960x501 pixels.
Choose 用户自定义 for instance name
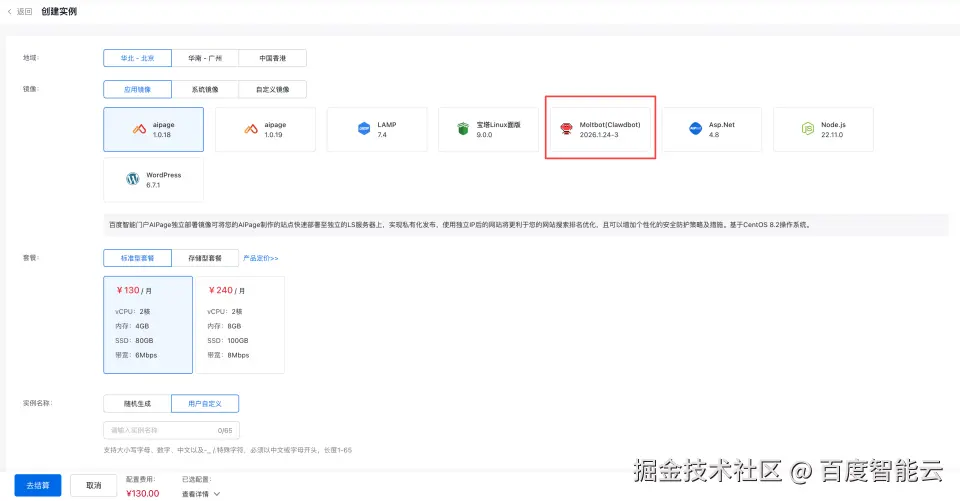point(205,404)
